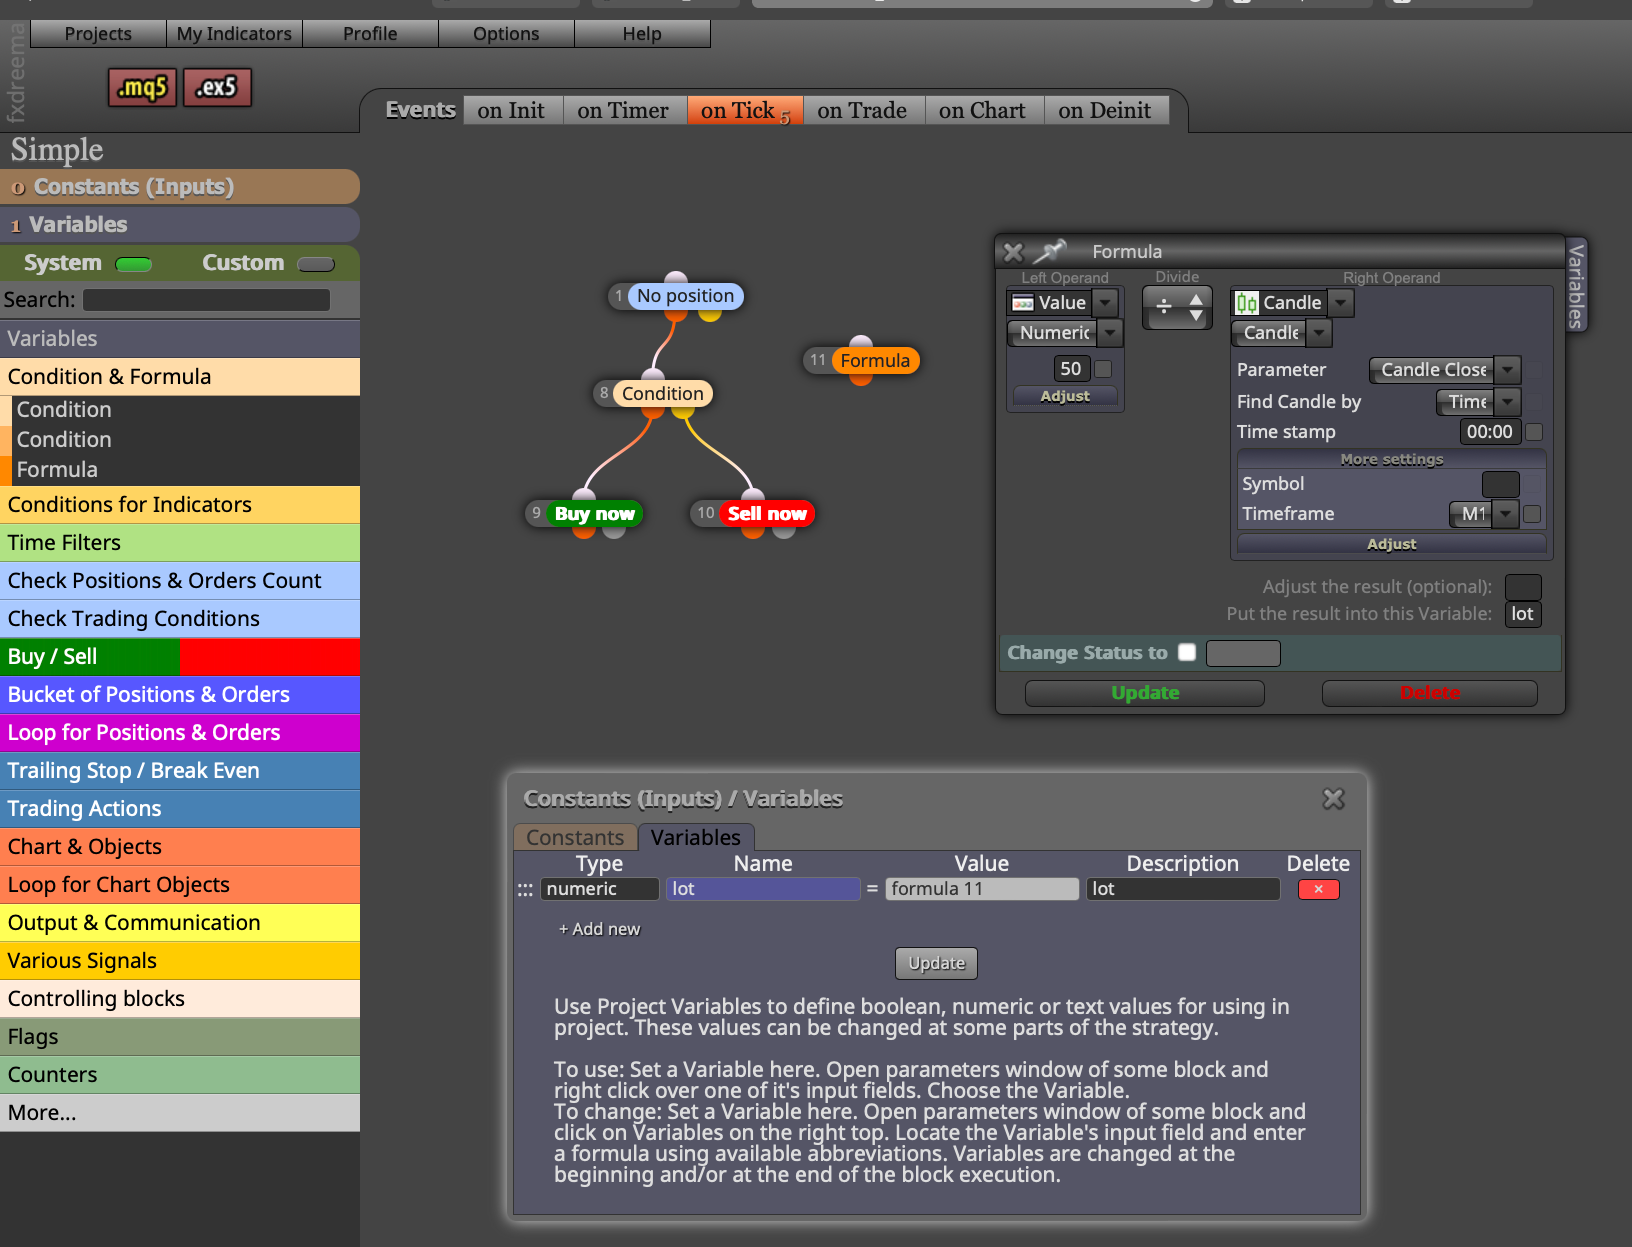
Task: Delete the lot variable with red x
Action: tap(1318, 889)
